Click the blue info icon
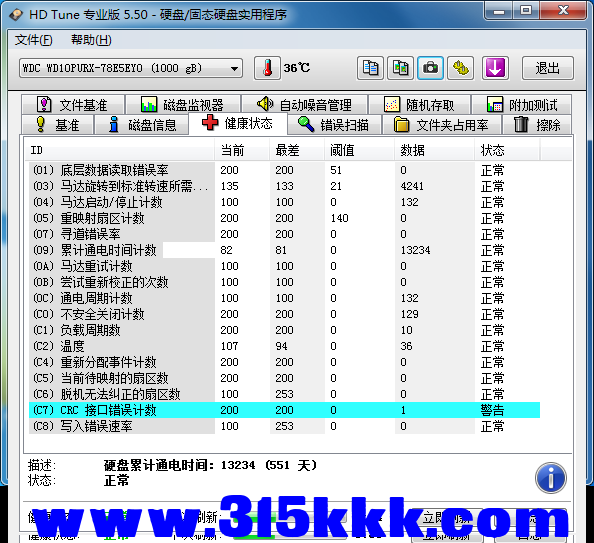 pyautogui.click(x=551, y=478)
